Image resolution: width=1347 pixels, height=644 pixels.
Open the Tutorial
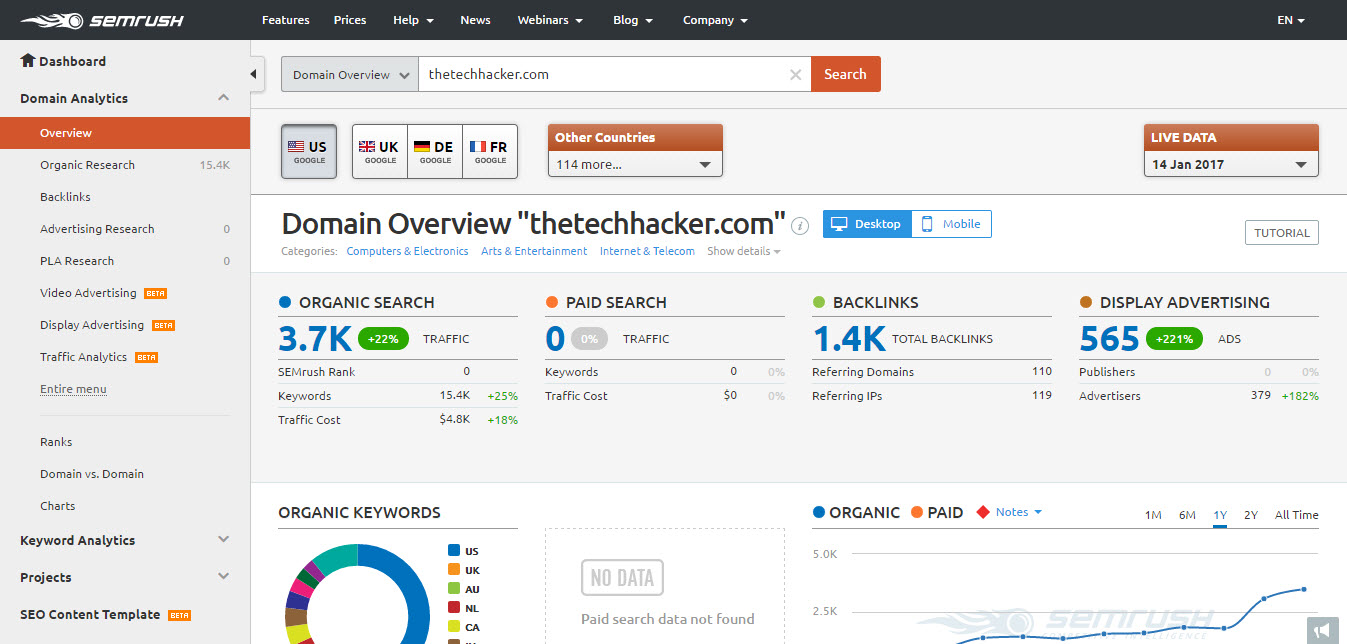[1281, 232]
